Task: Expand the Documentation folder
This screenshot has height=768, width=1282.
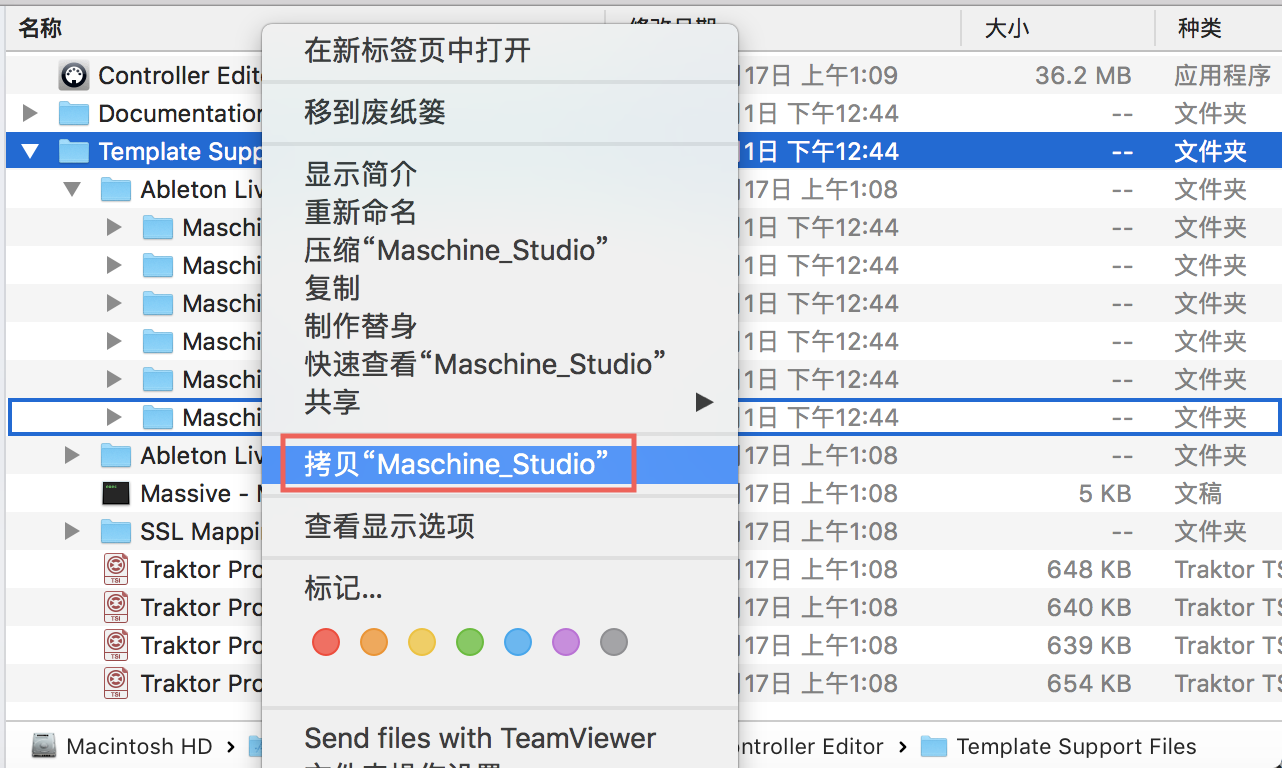Action: tap(30, 113)
